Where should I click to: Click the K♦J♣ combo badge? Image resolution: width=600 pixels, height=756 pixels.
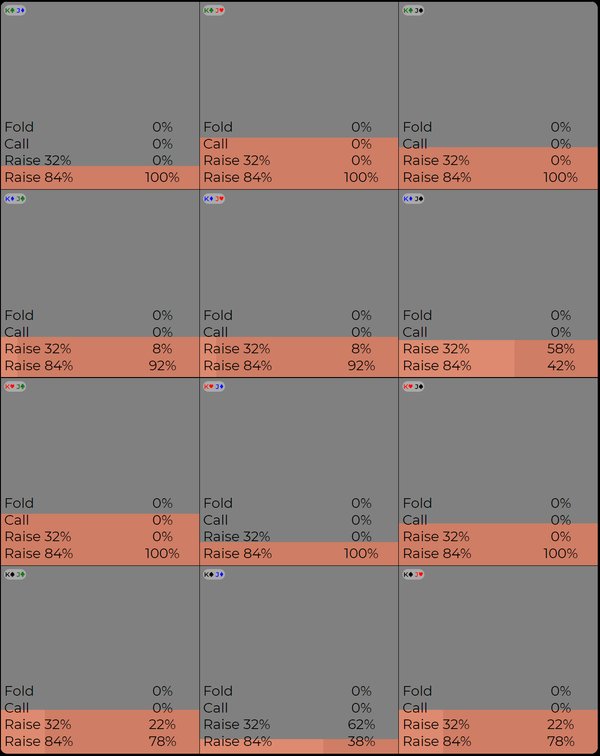pos(15,198)
